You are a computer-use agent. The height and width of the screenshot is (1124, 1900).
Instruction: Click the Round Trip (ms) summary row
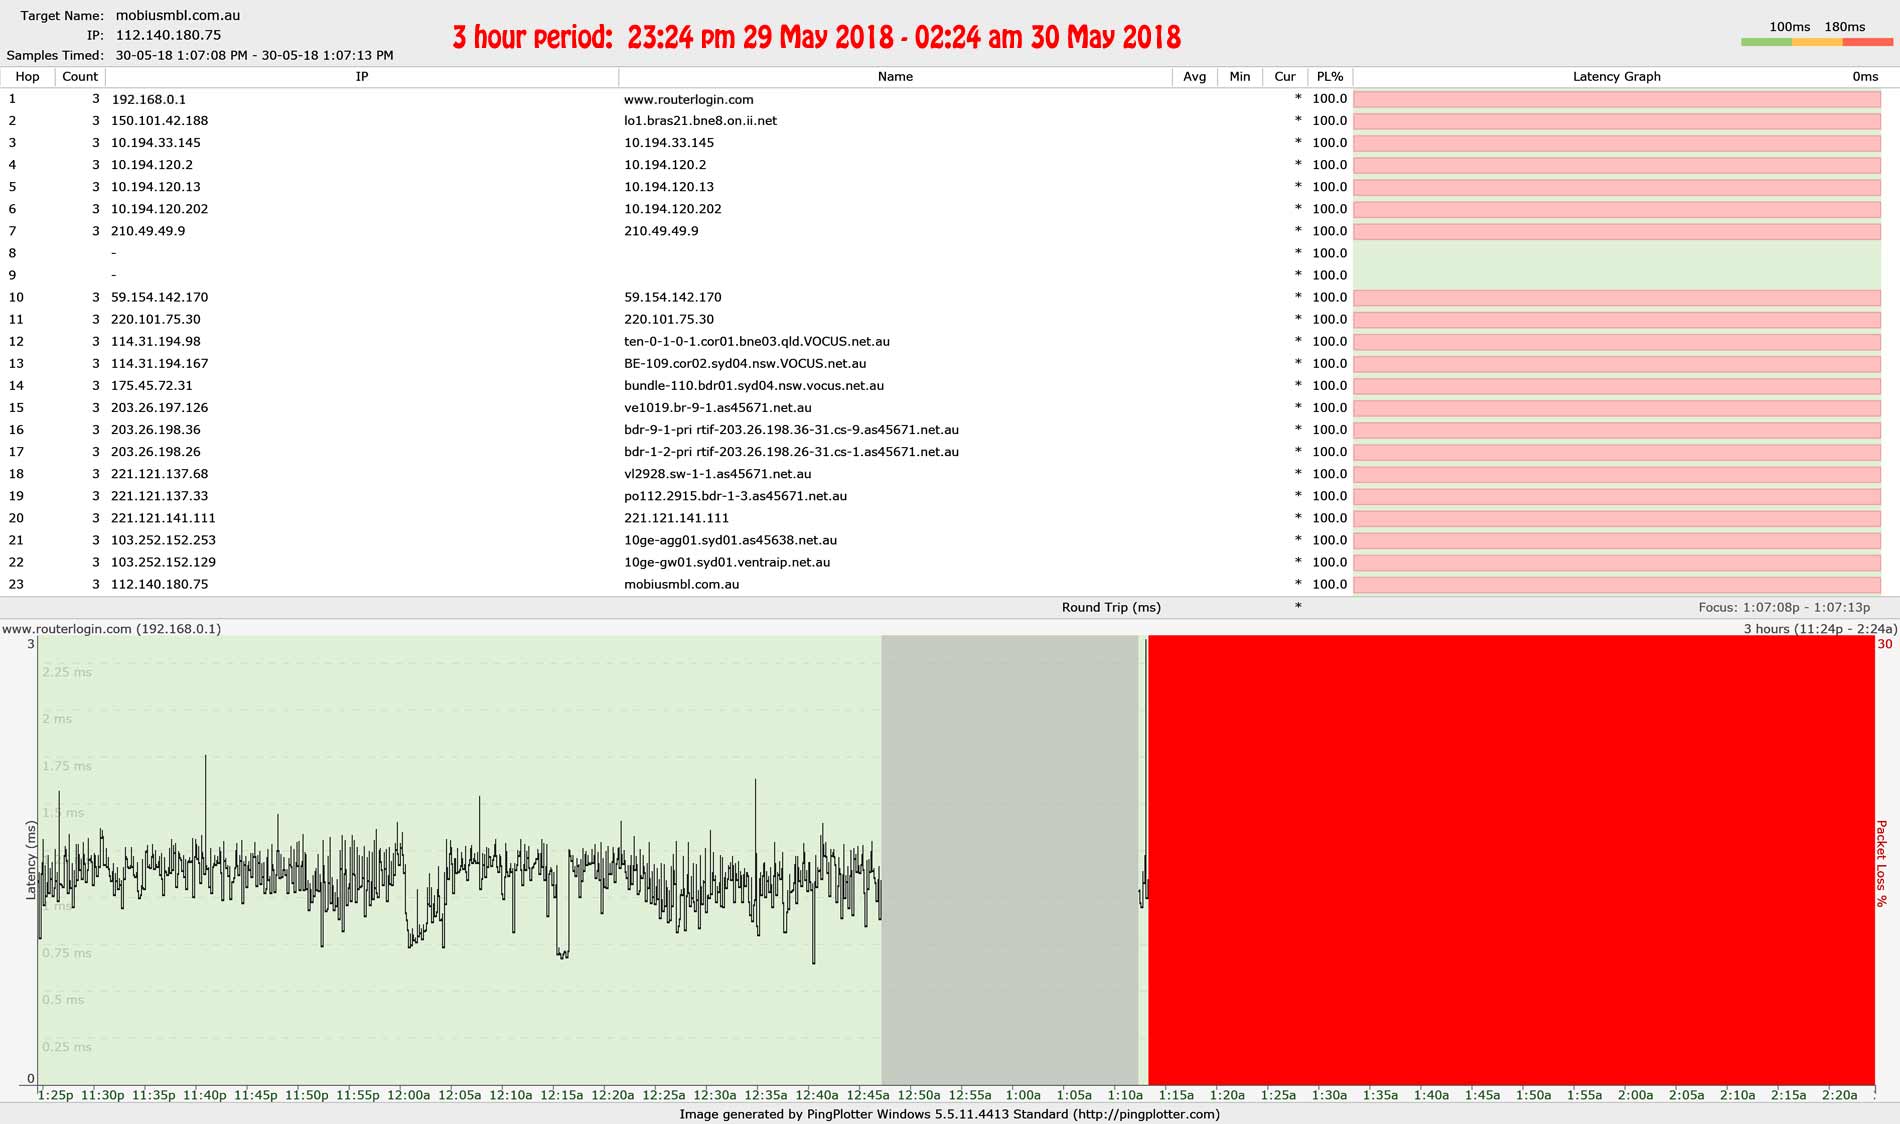(x=1111, y=607)
